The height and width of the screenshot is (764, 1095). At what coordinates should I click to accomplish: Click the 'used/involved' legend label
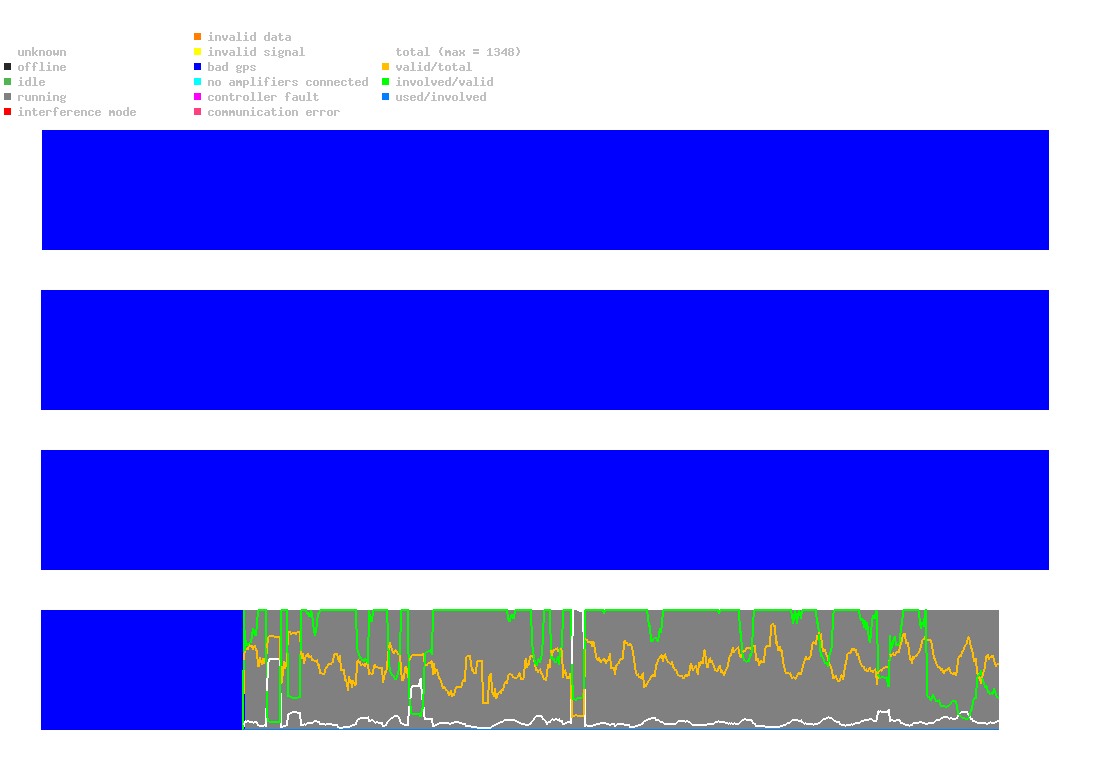(441, 97)
